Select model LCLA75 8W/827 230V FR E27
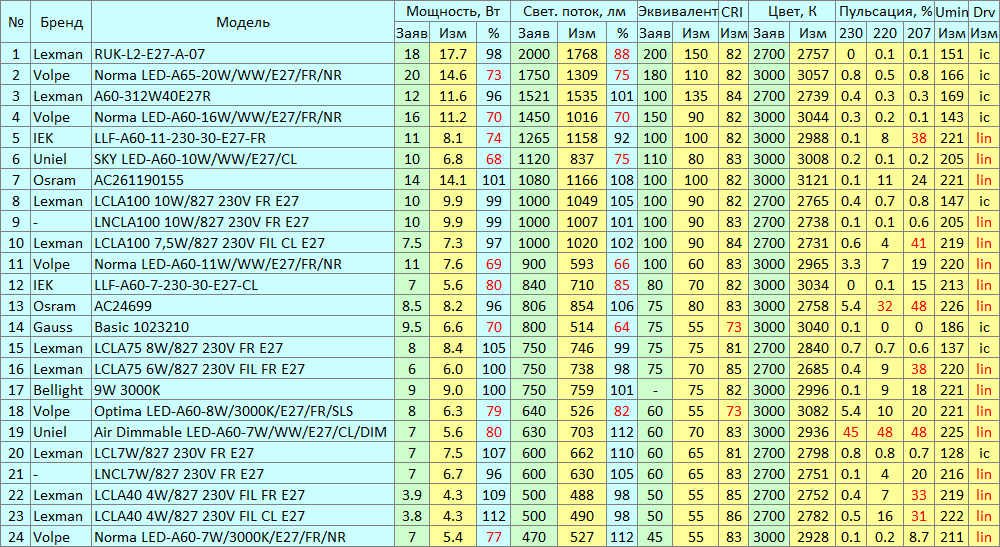The width and height of the screenshot is (1000, 547). [242, 349]
